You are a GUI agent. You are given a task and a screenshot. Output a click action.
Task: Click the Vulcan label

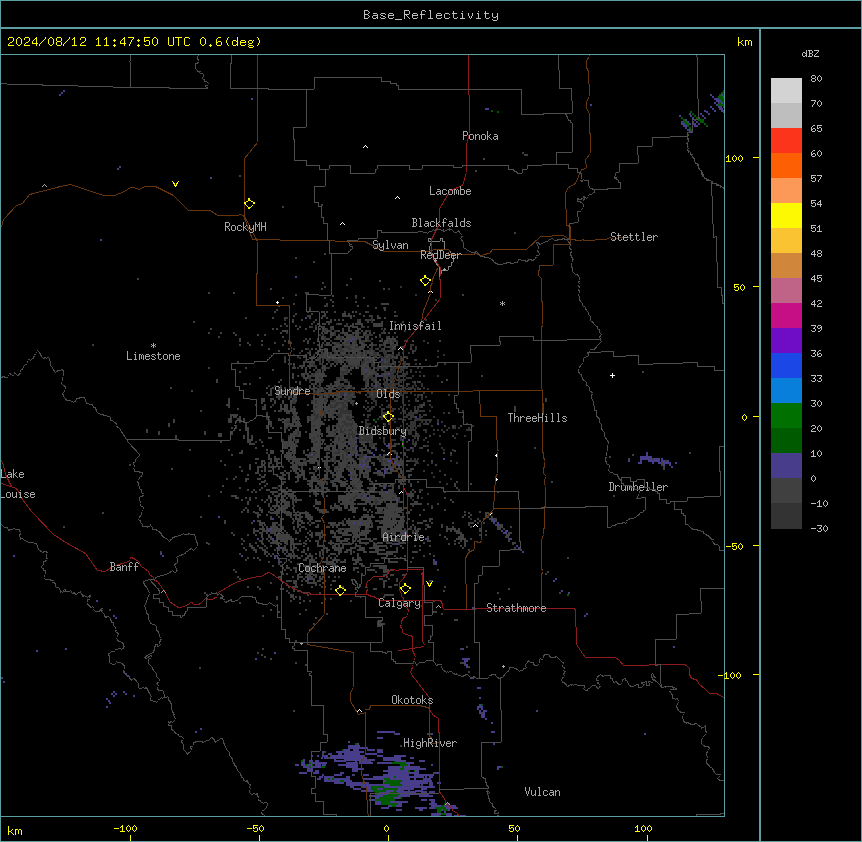pos(543,792)
